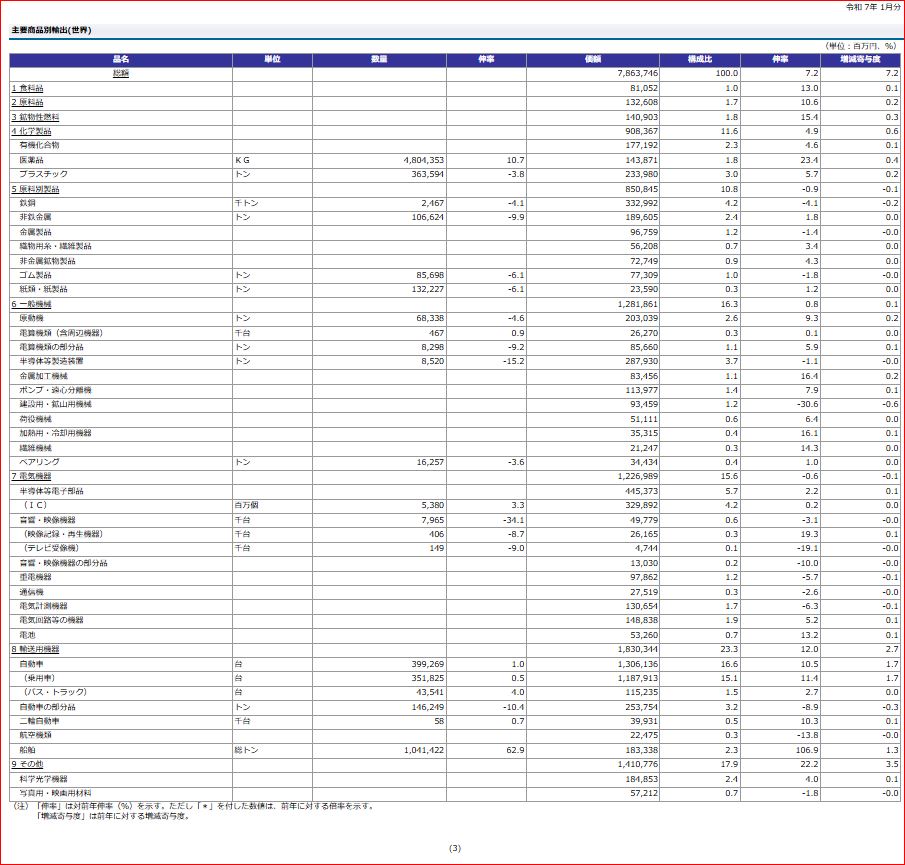Click the 単位 column header
905x865 pixels.
(x=272, y=59)
